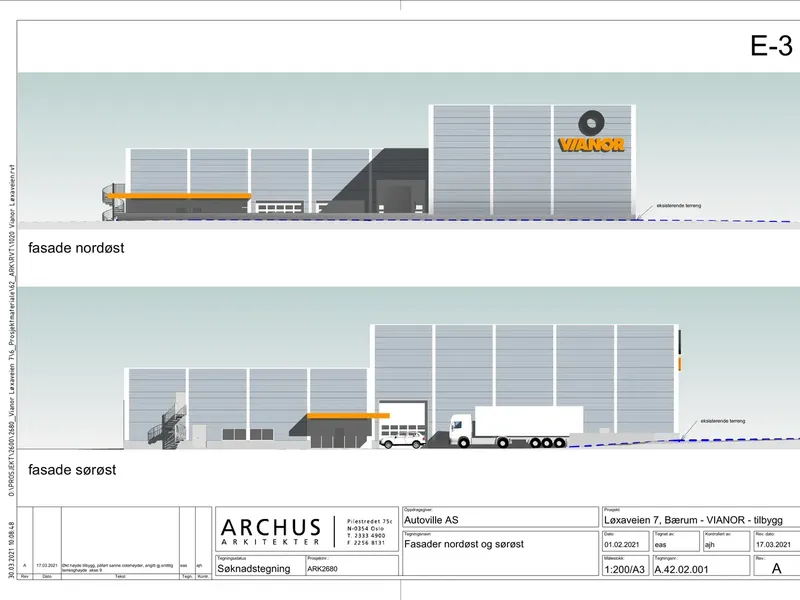Click the white semi-trailer truck
Image resolution: width=800 pixels, height=600 pixels.
516,427
